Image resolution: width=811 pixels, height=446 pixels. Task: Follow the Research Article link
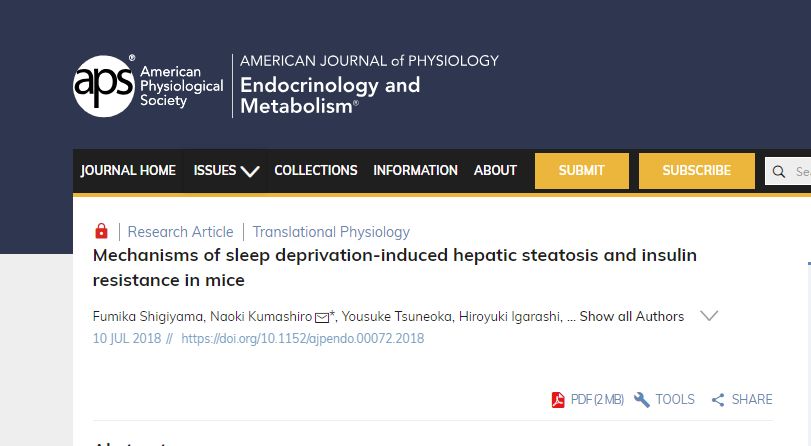(x=181, y=232)
